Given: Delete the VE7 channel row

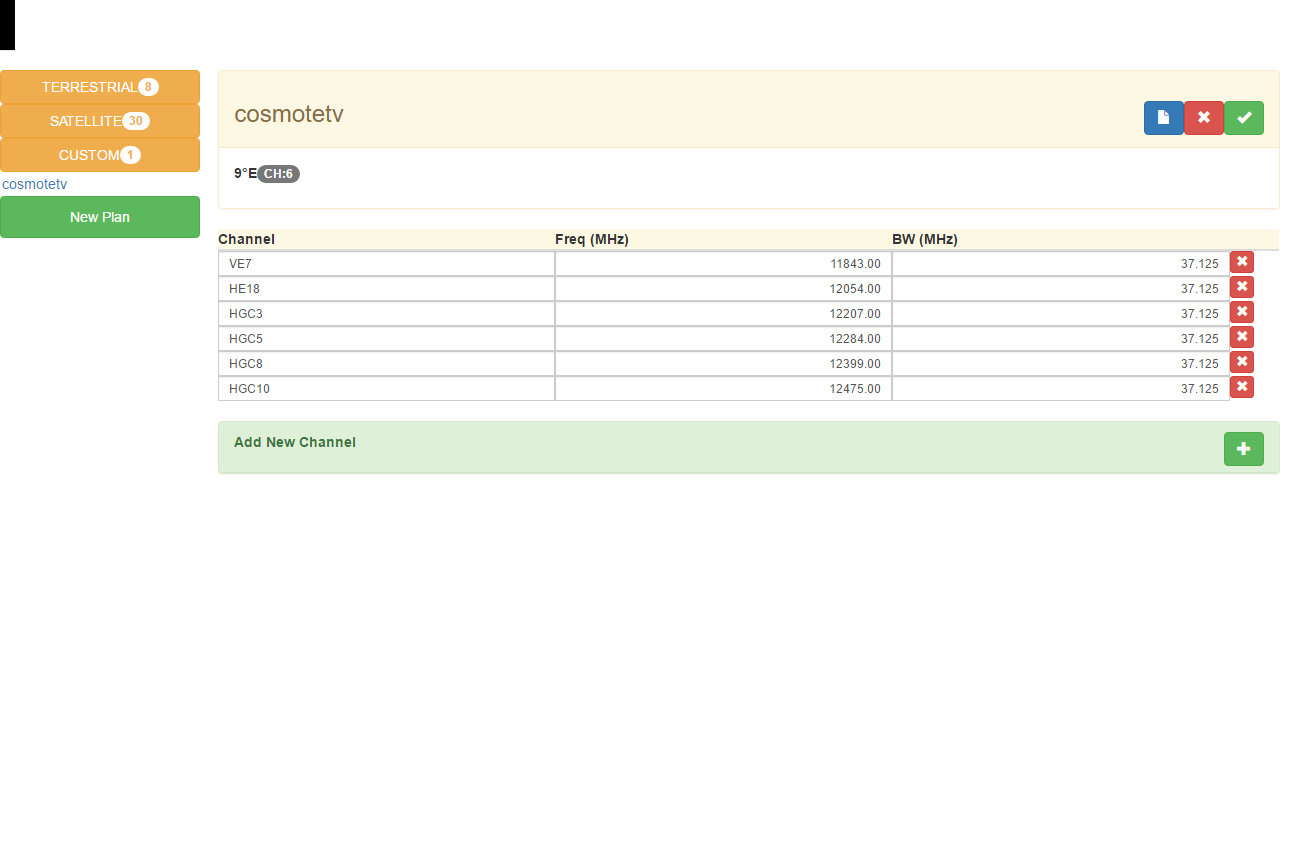Looking at the screenshot, I should point(1242,262).
